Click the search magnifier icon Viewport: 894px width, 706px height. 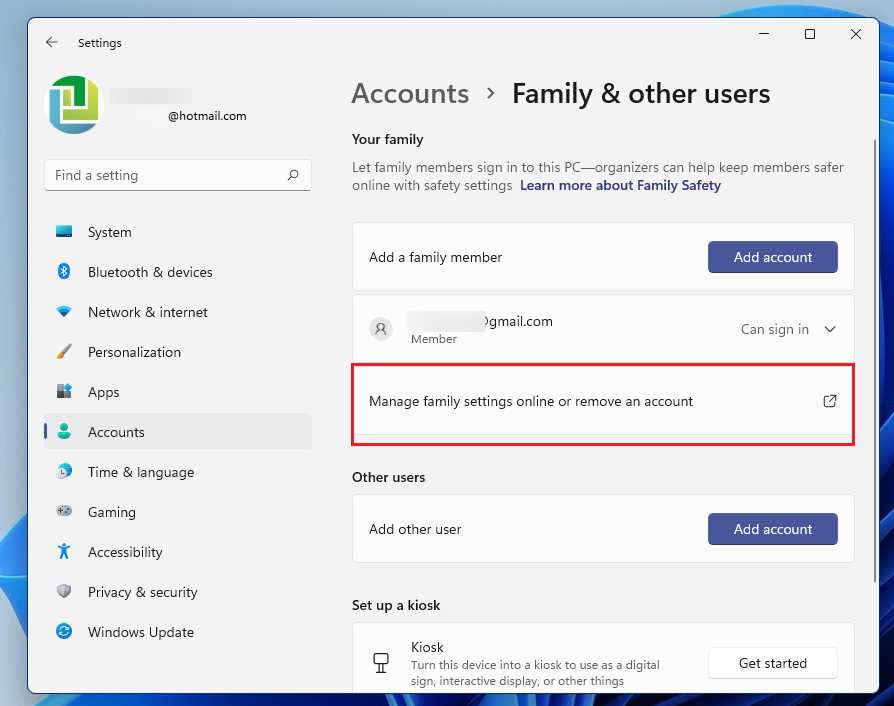point(293,175)
